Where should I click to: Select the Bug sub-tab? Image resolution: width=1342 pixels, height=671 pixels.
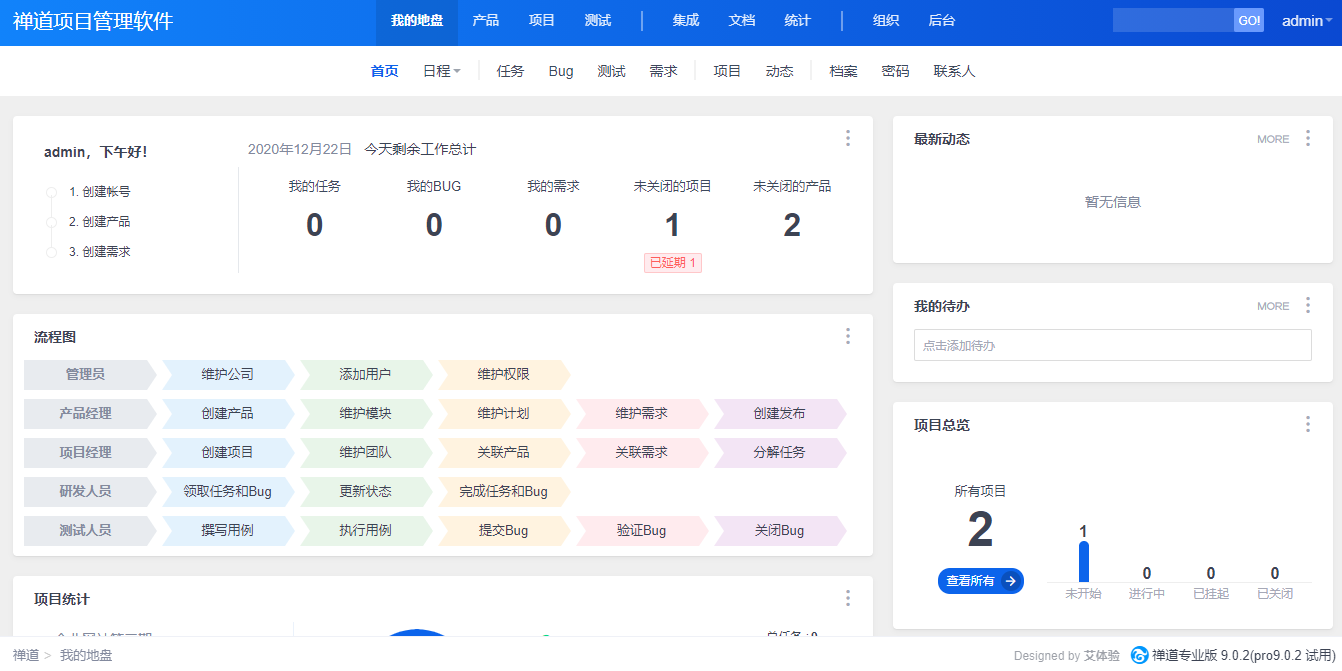(561, 71)
